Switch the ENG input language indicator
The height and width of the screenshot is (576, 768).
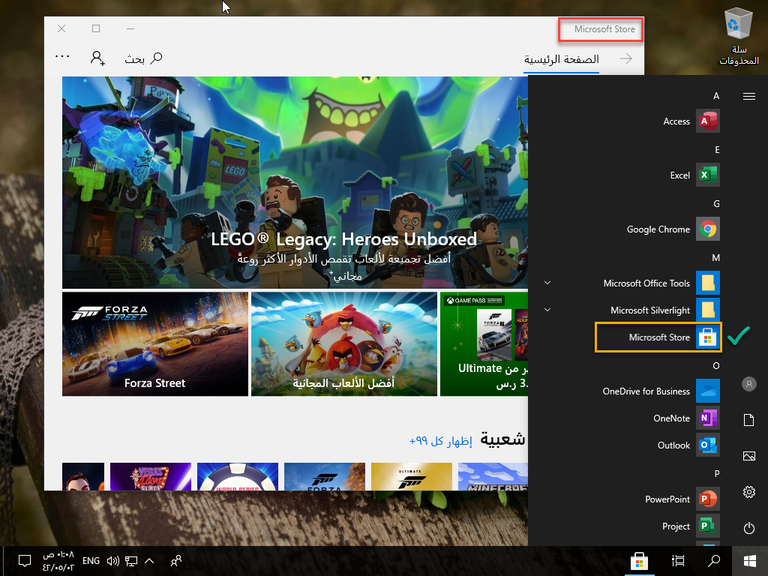[91, 561]
